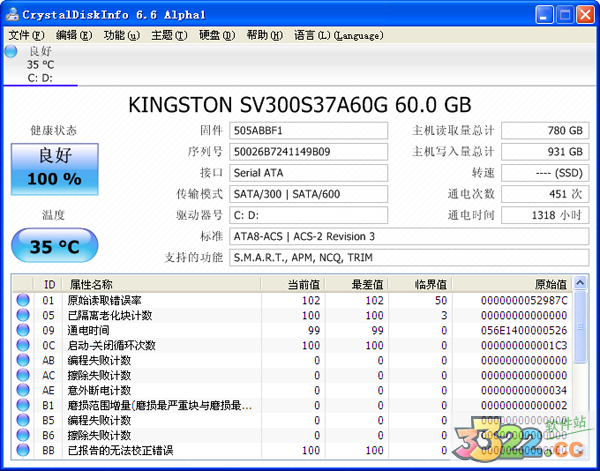The width and height of the screenshot is (600, 471).
Task: Click the 临界值 column header
Action: (420, 284)
